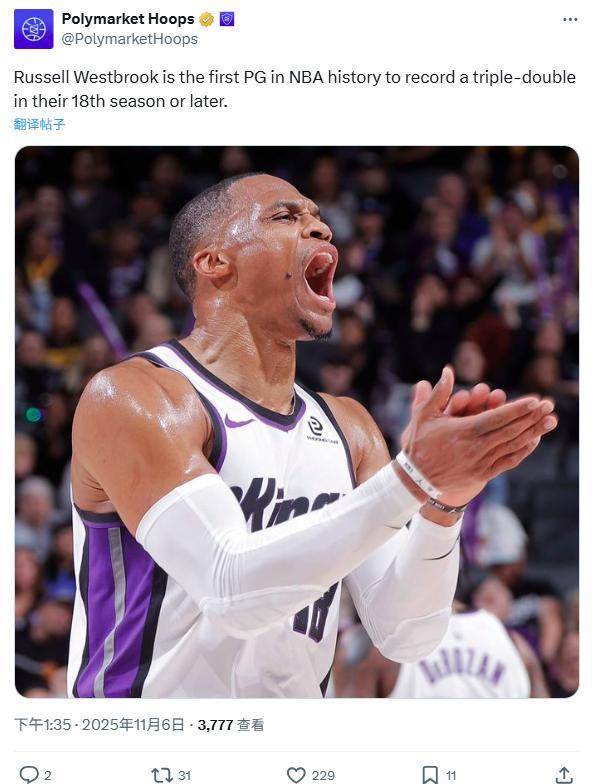Screen dimensions: 592x784
Task: Like the post with heart icon
Action: pyautogui.click(x=296, y=775)
